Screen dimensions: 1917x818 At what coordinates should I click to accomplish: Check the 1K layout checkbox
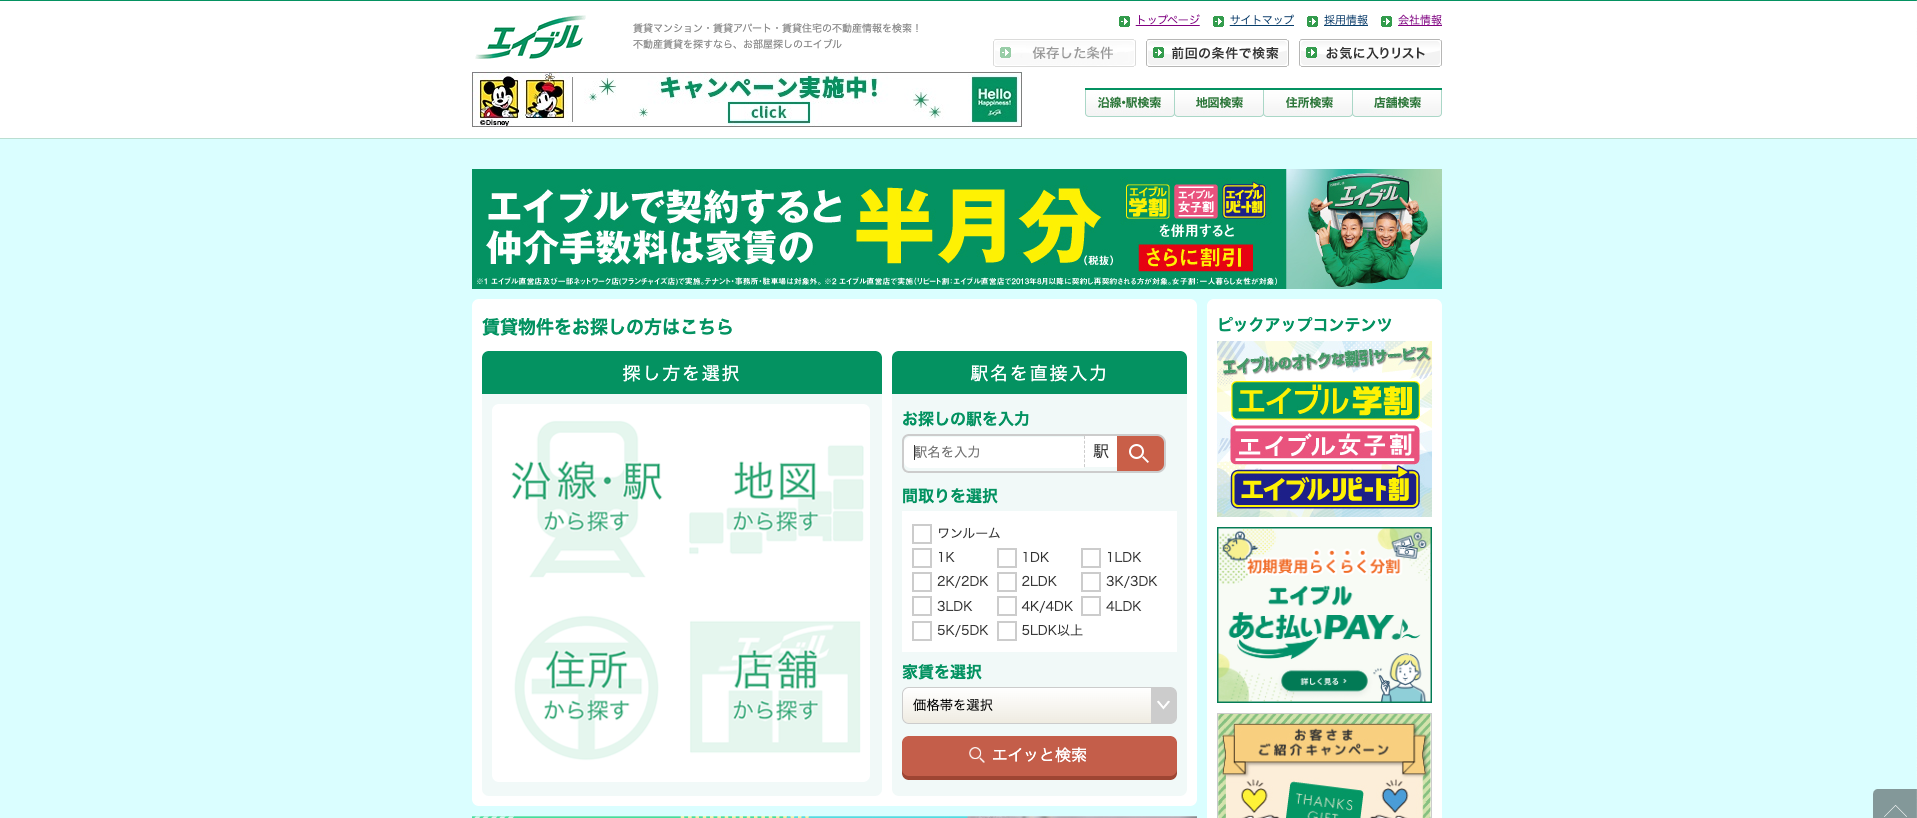pyautogui.click(x=922, y=558)
